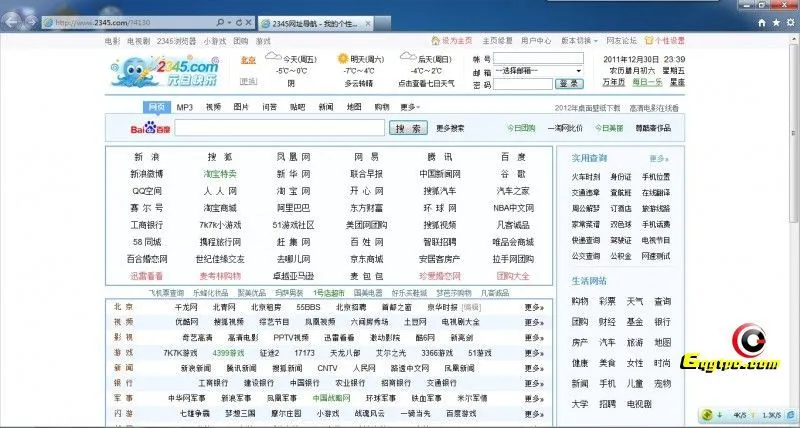Open Favorites with the star icon

tap(776, 22)
